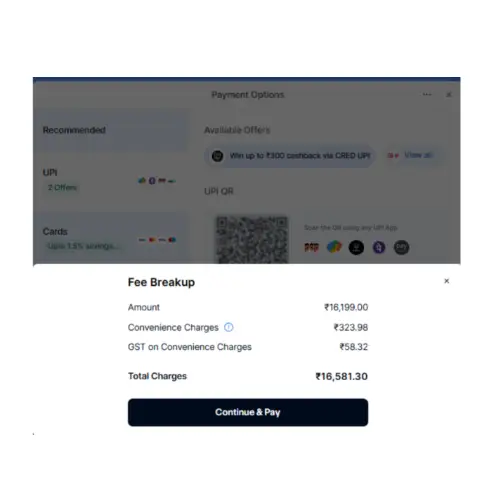This screenshot has height=500, width=500.
Task: Click the card network logos beside Cards
Action: [157, 240]
